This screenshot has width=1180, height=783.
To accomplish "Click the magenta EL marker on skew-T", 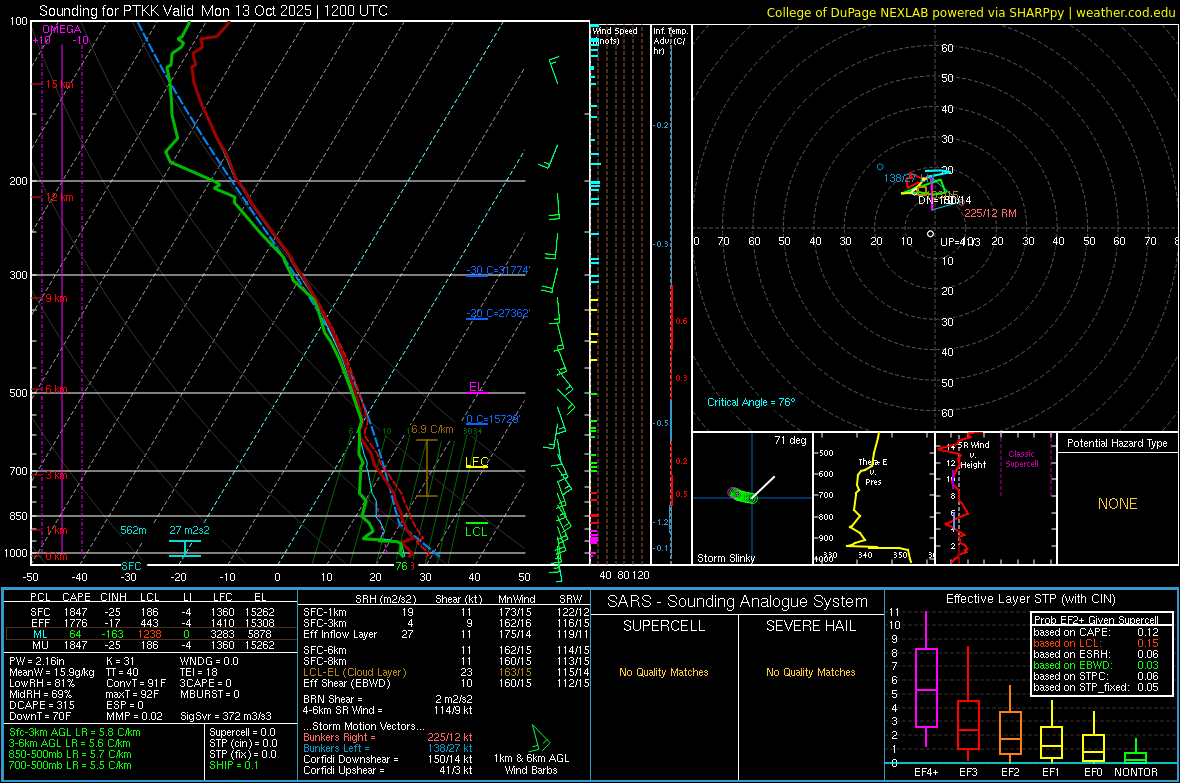I will click(x=476, y=387).
